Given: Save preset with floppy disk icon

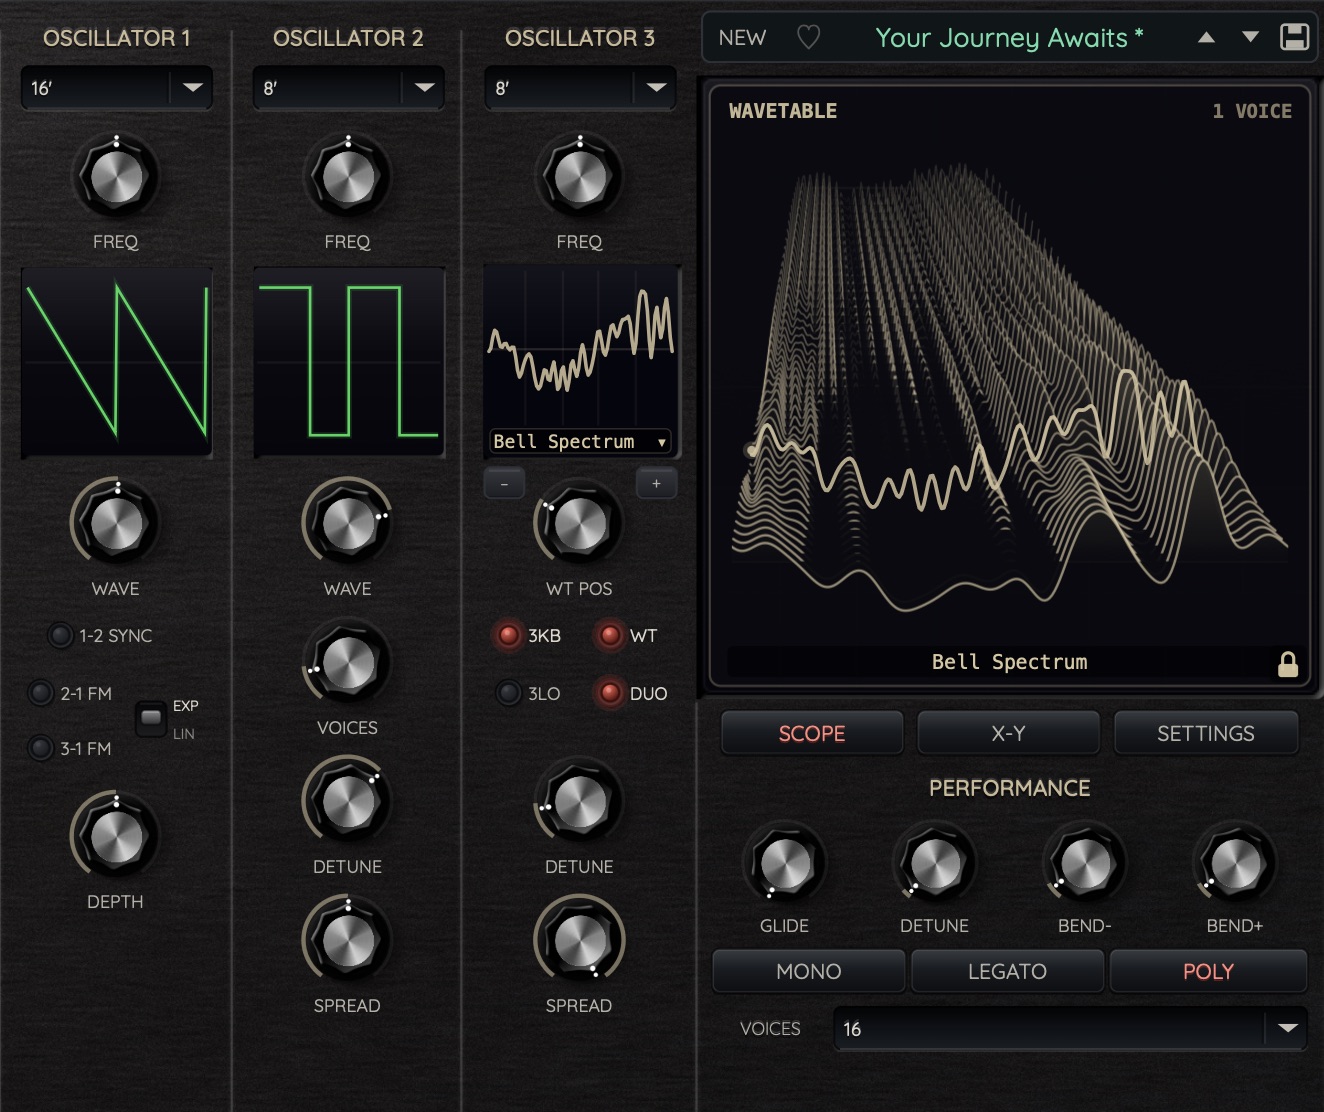Looking at the screenshot, I should (1294, 37).
